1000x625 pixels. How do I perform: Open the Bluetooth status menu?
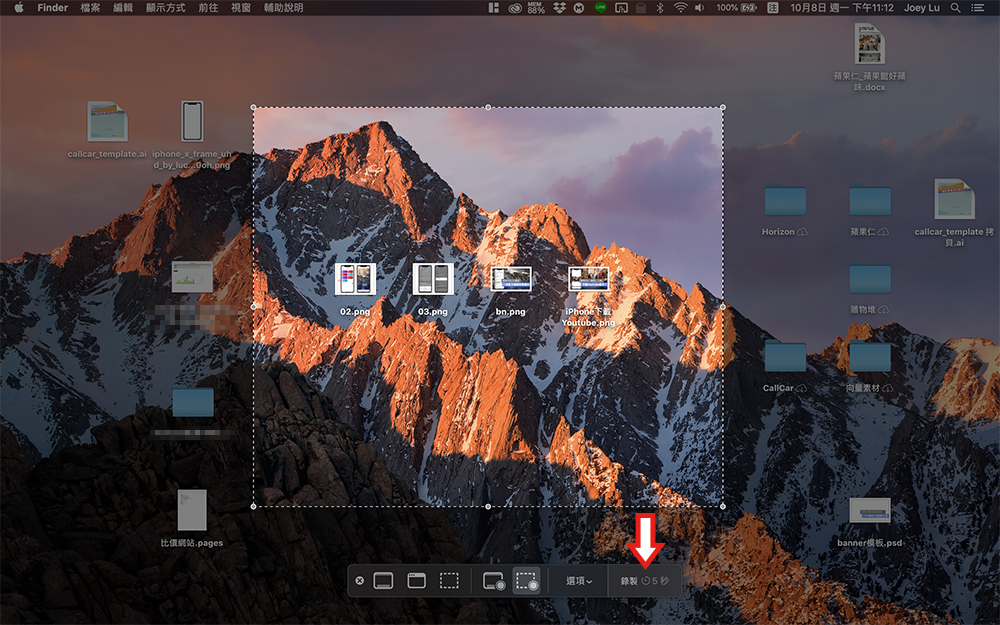click(x=660, y=8)
